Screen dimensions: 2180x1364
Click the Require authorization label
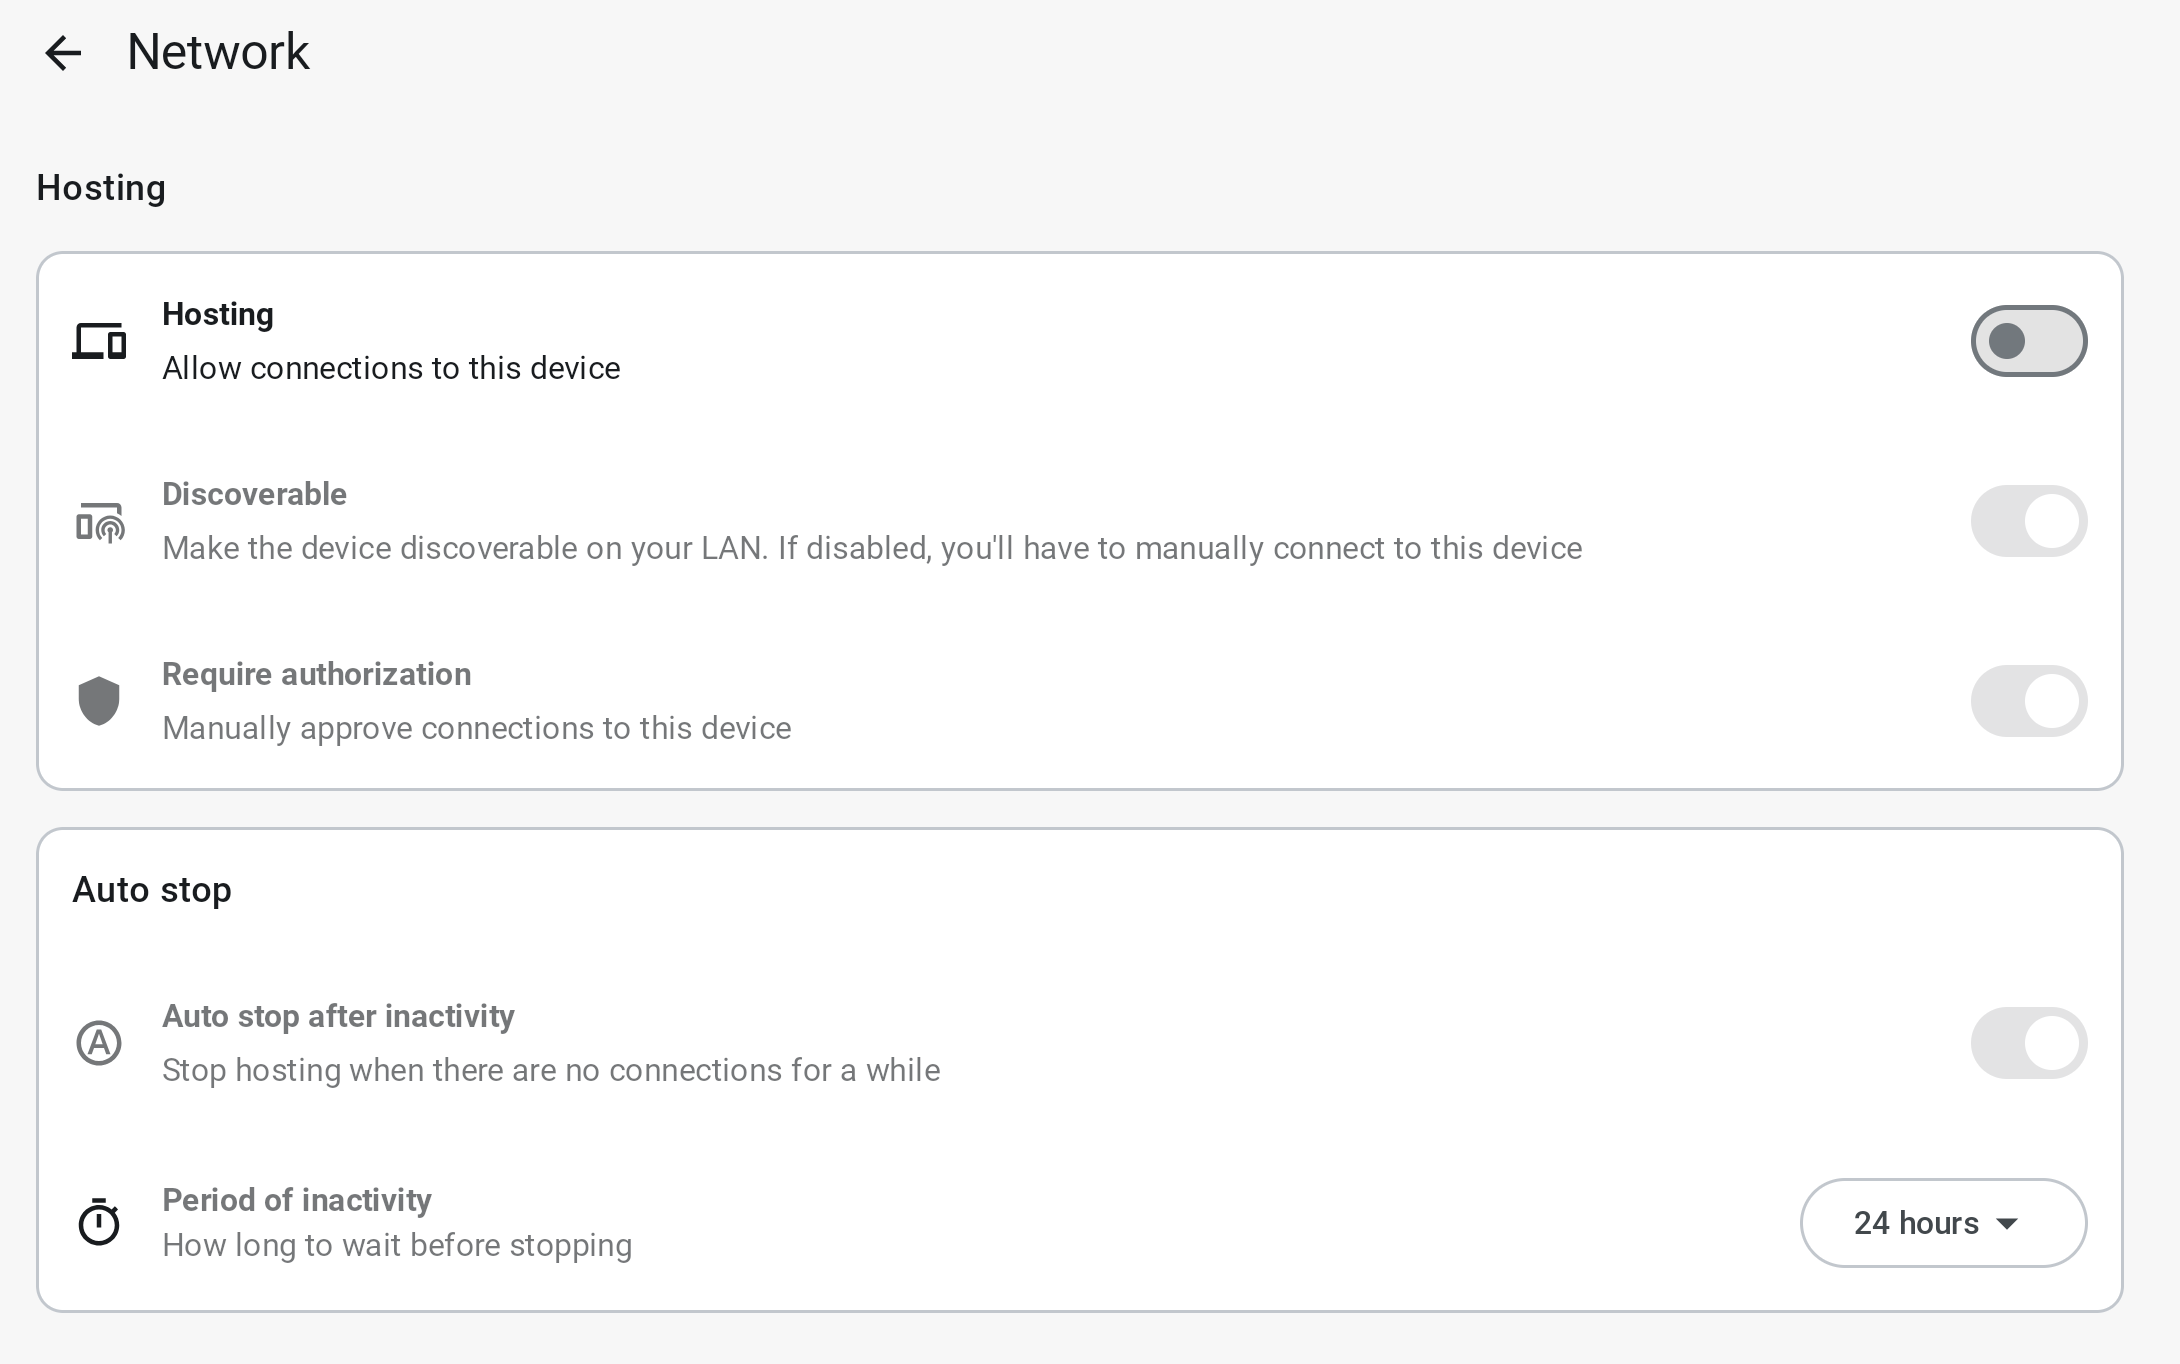coord(316,674)
